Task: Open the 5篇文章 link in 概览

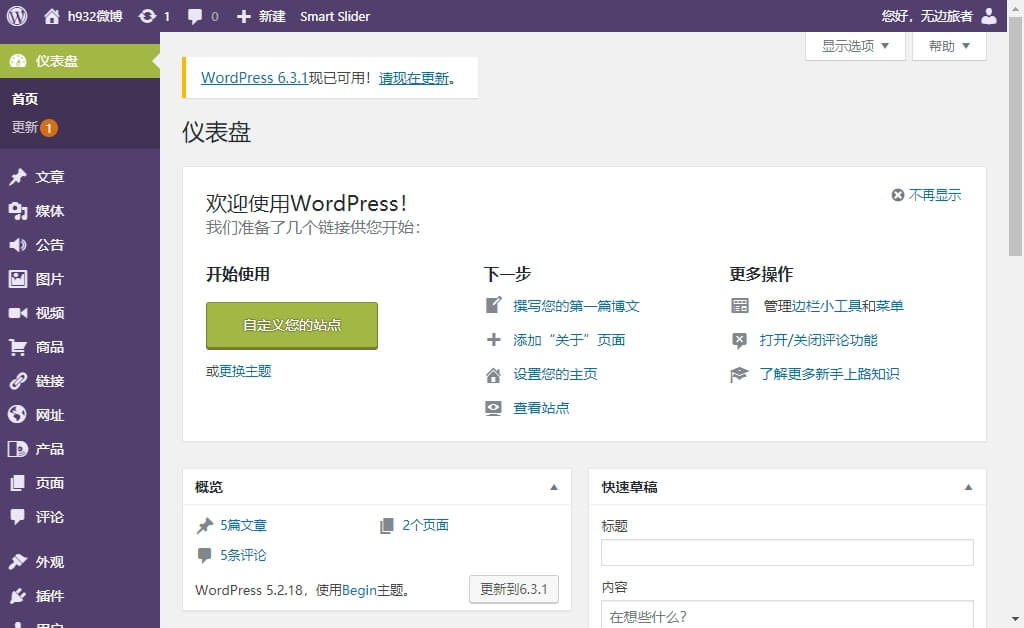Action: pyautogui.click(x=243, y=525)
